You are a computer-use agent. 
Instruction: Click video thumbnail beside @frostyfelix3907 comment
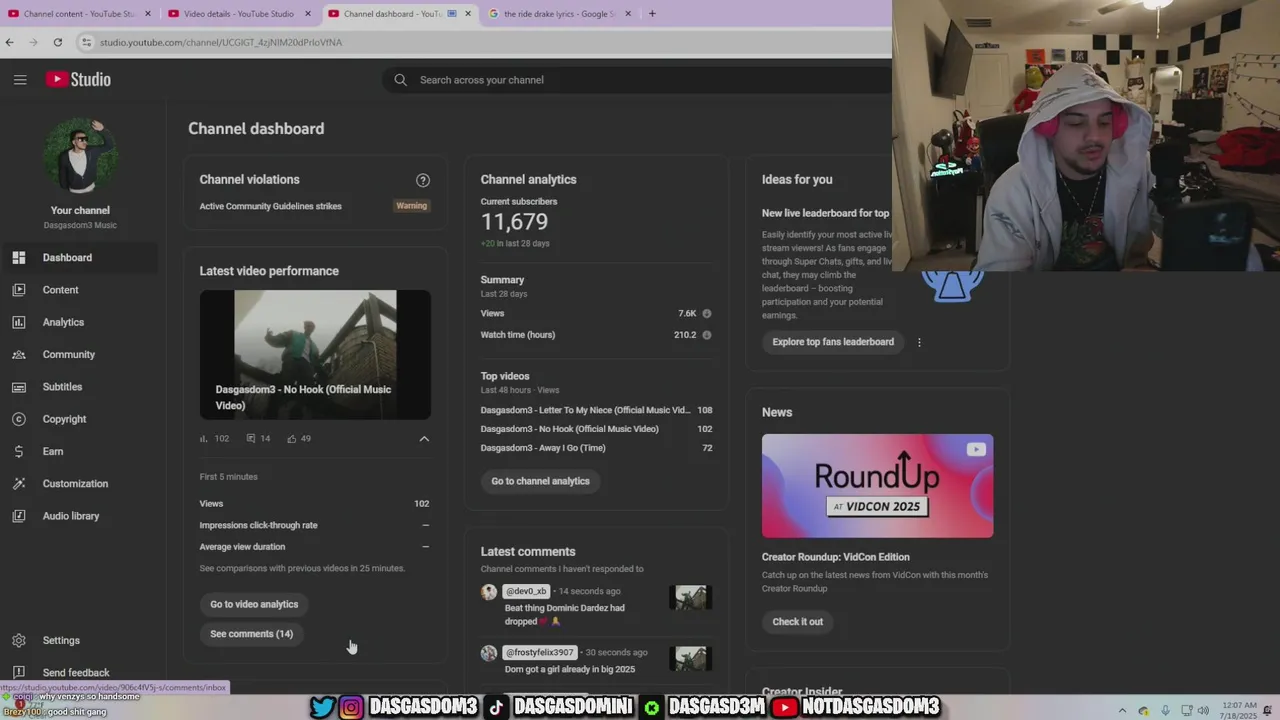click(691, 658)
